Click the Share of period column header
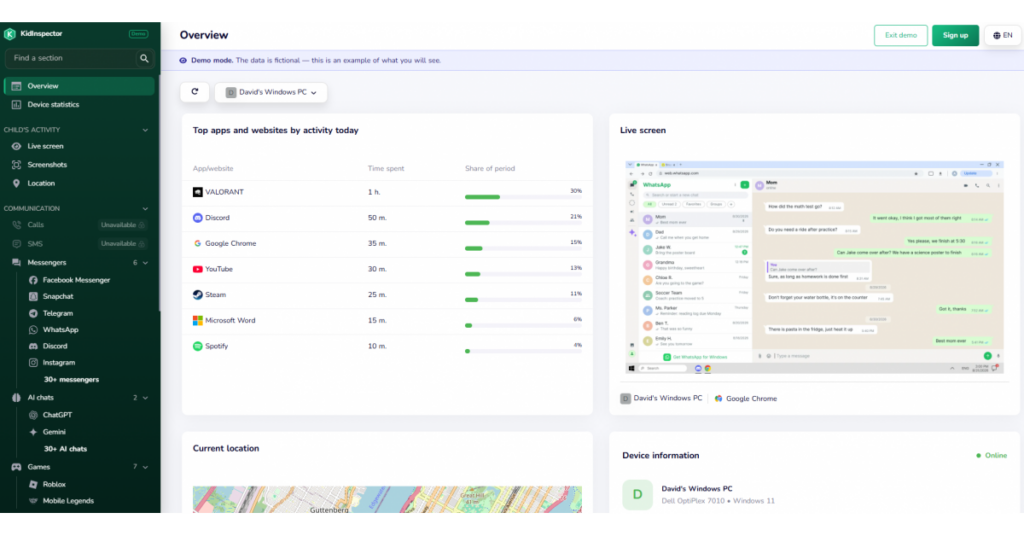Screen dimensions: 1024x536 tap(490, 168)
